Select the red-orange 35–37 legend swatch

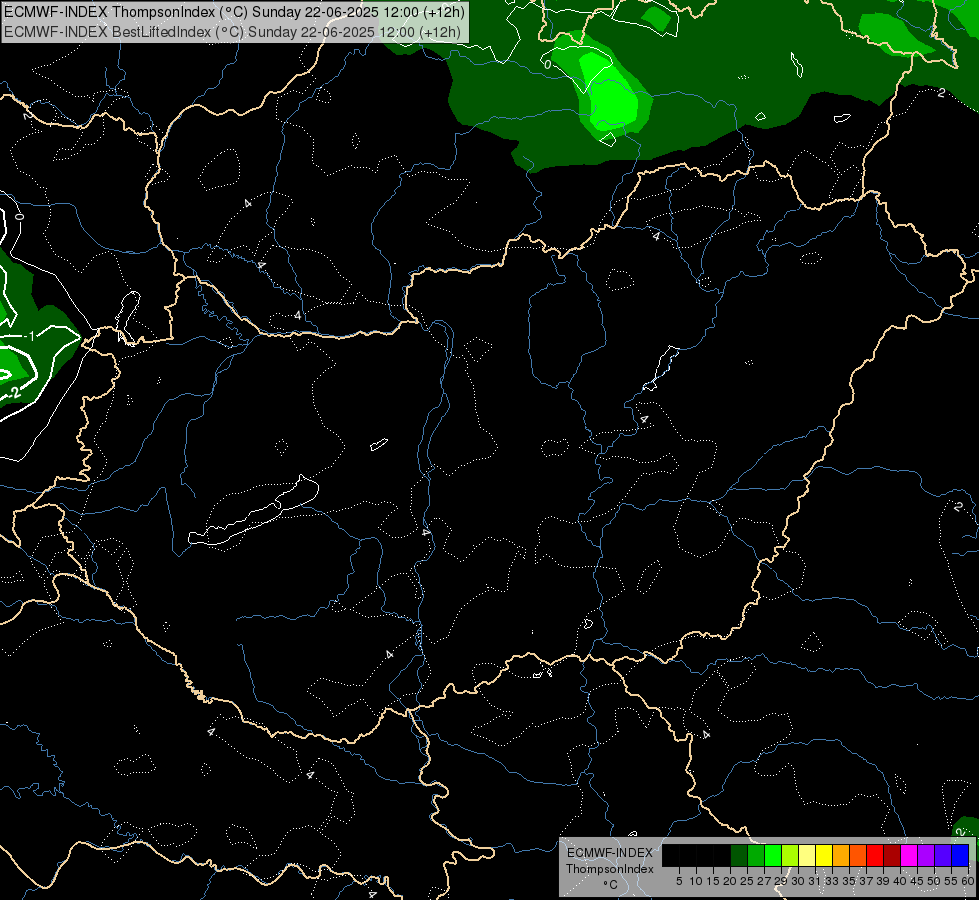[858, 855]
